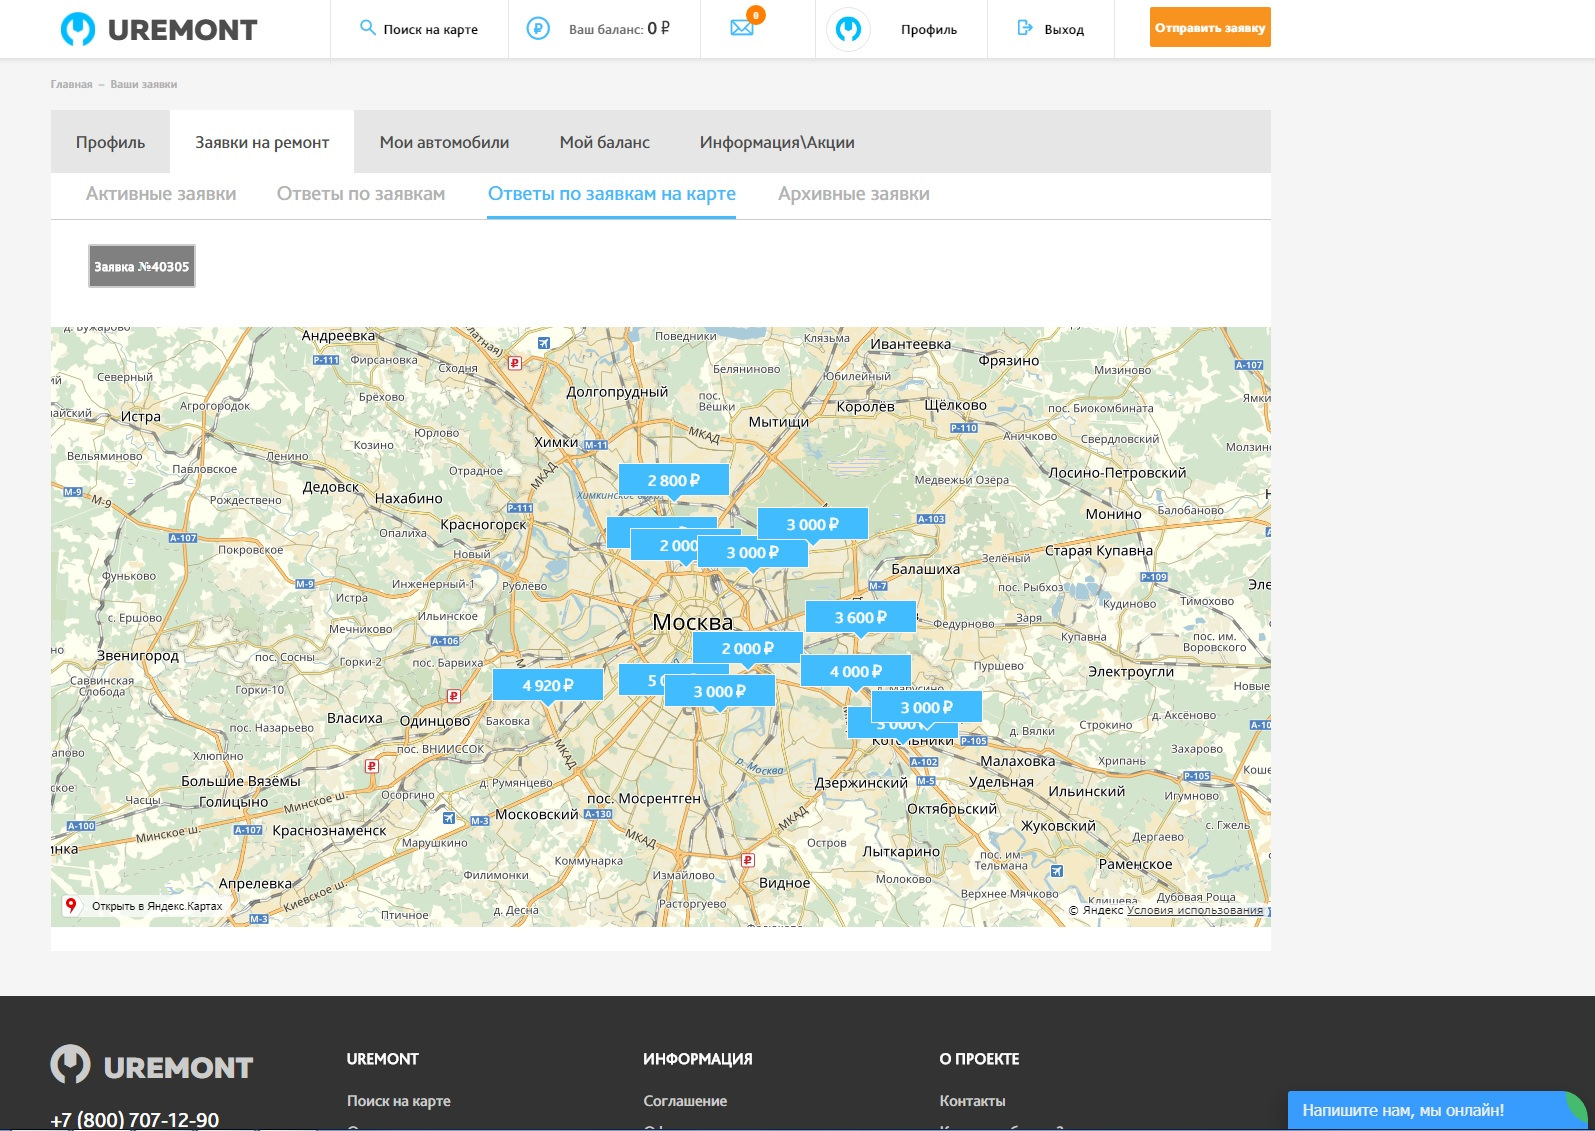This screenshot has width=1595, height=1131.
Task: Click the '3 600 ₽' map marker
Action: tap(861, 617)
